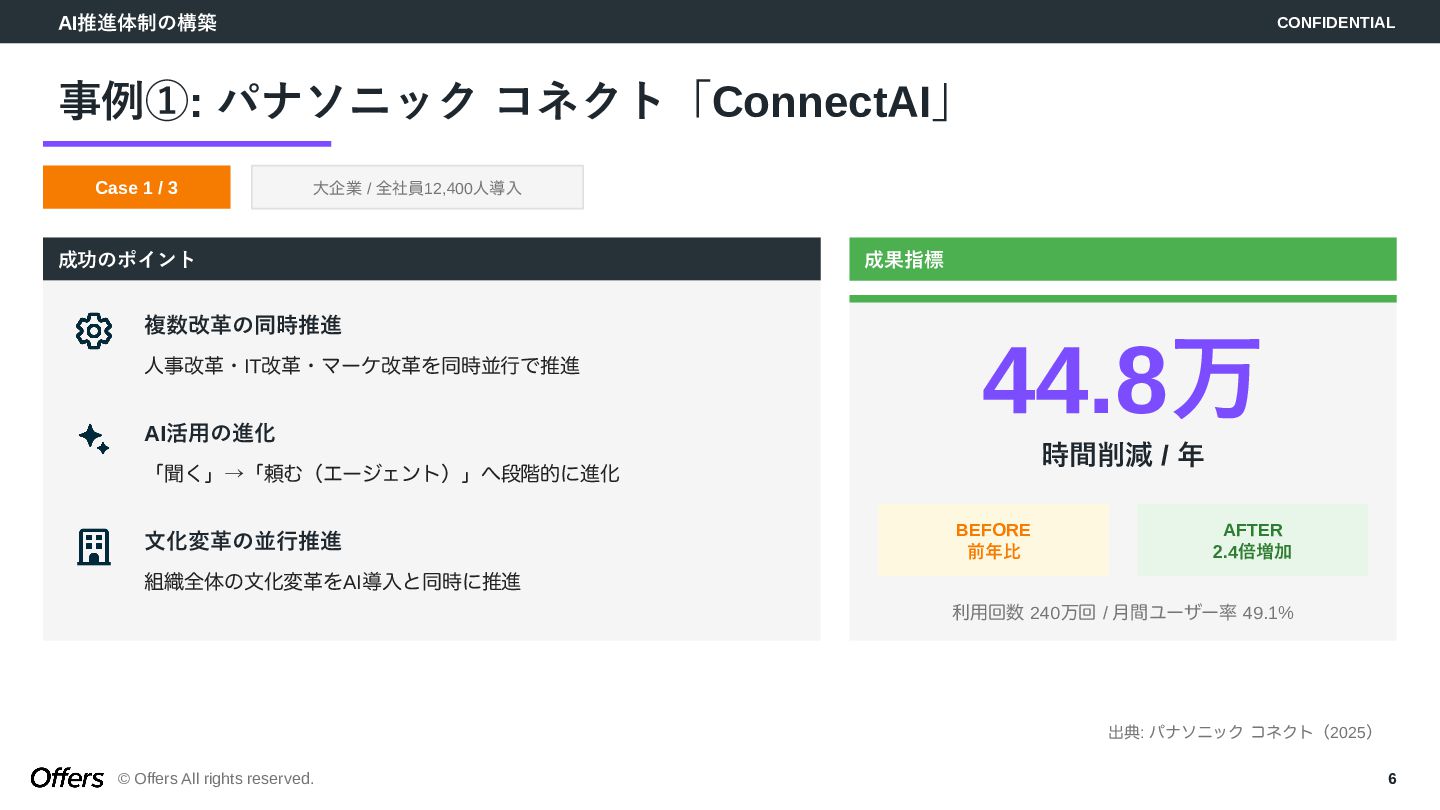Click the AI推進体制の構築 header text

coord(137,22)
